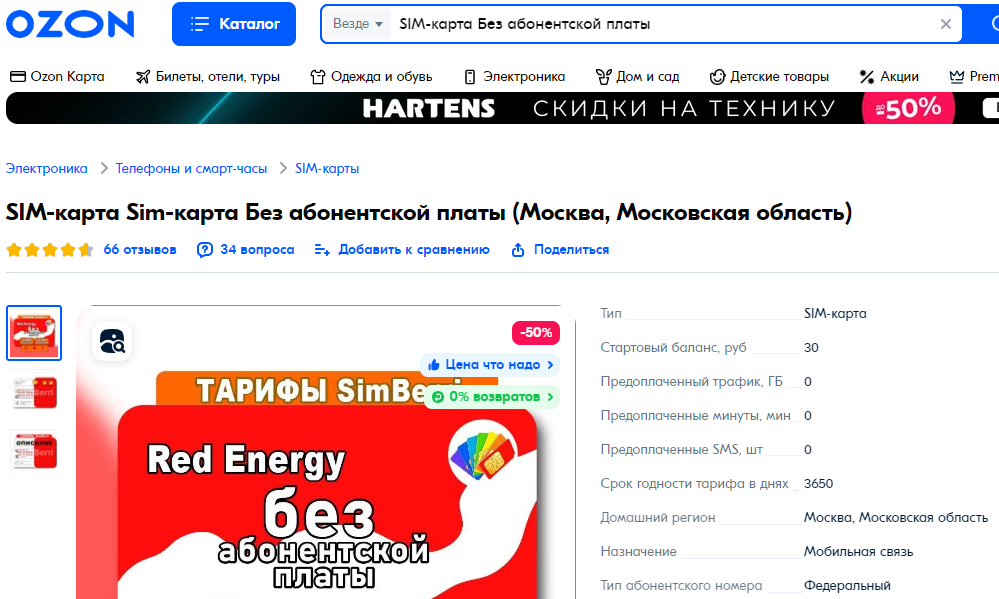Click the share upload icon
Image resolution: width=999 pixels, height=599 pixels.
tap(518, 250)
